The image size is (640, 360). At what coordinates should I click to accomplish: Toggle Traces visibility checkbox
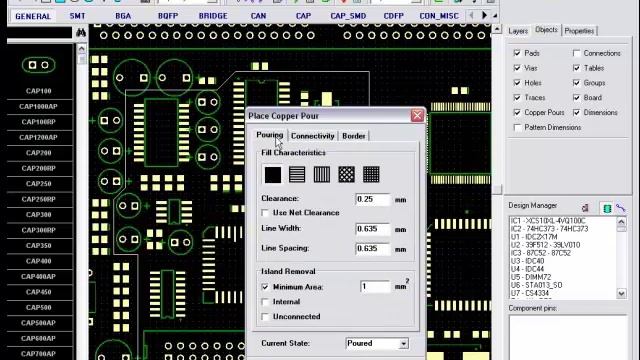(x=517, y=98)
